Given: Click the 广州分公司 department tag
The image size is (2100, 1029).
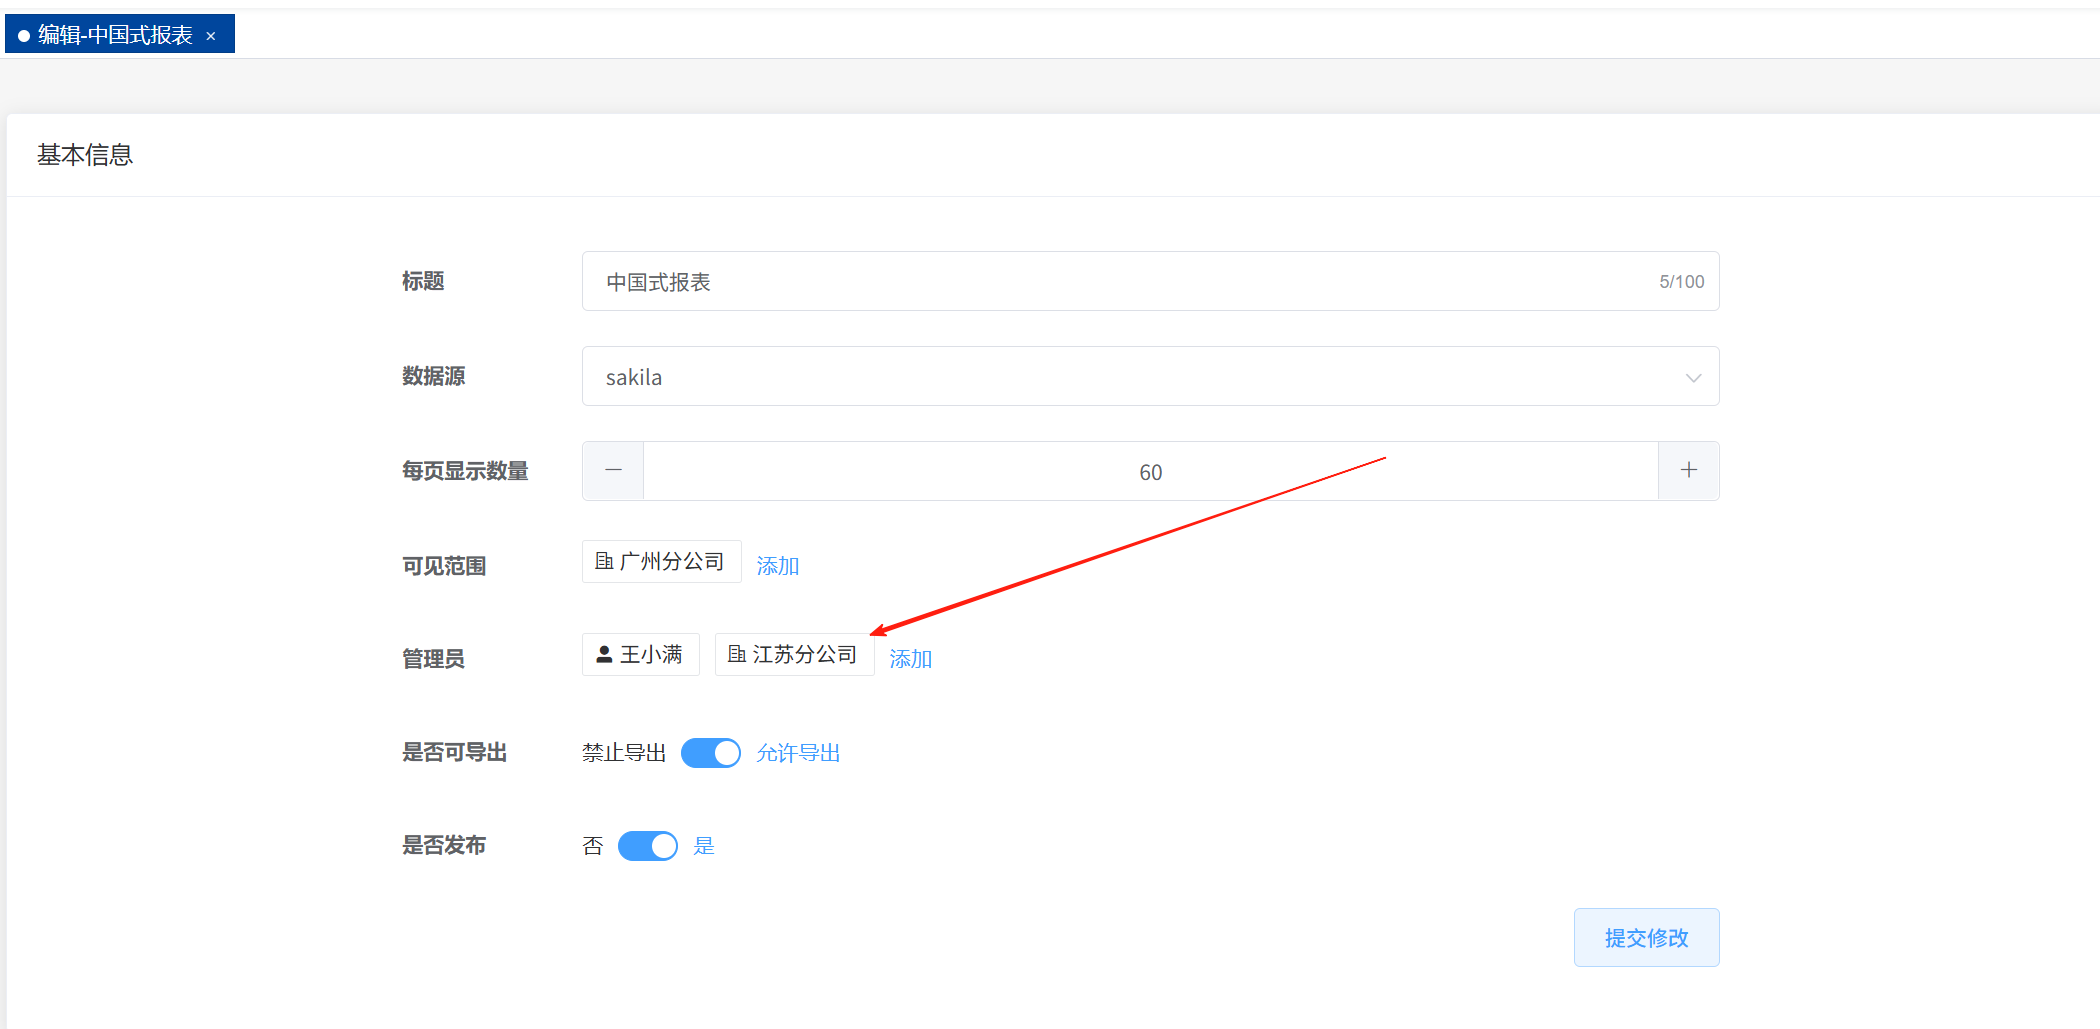Looking at the screenshot, I should tap(671, 562).
